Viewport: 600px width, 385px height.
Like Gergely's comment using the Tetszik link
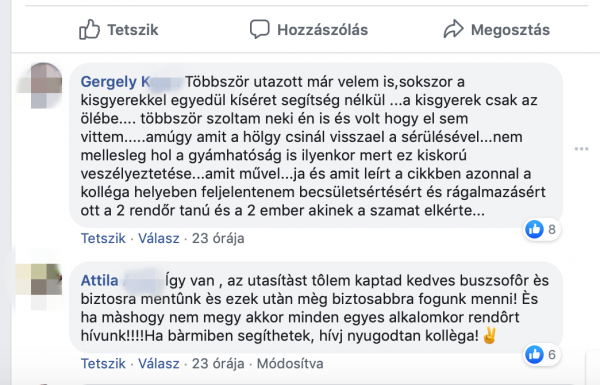coord(103,238)
